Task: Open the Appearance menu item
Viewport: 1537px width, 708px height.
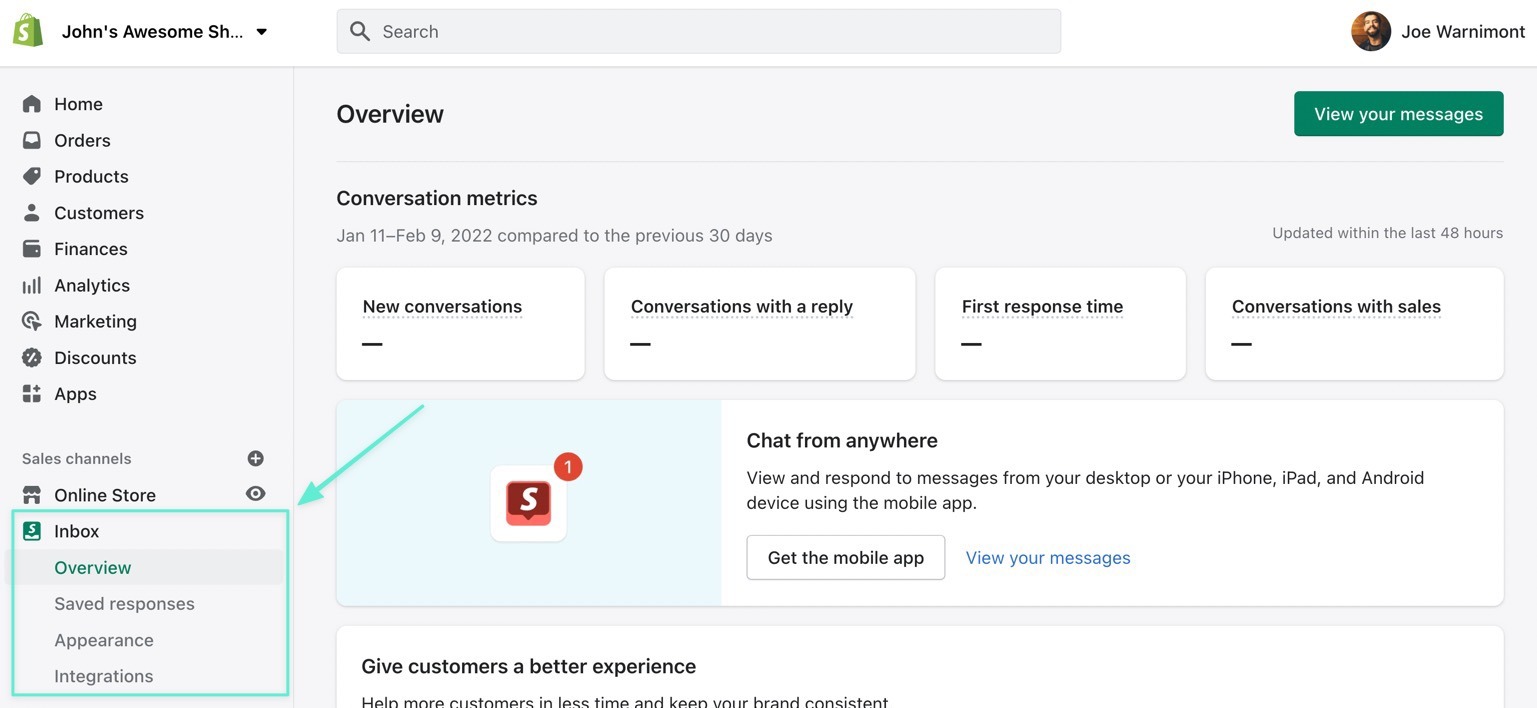Action: click(104, 640)
